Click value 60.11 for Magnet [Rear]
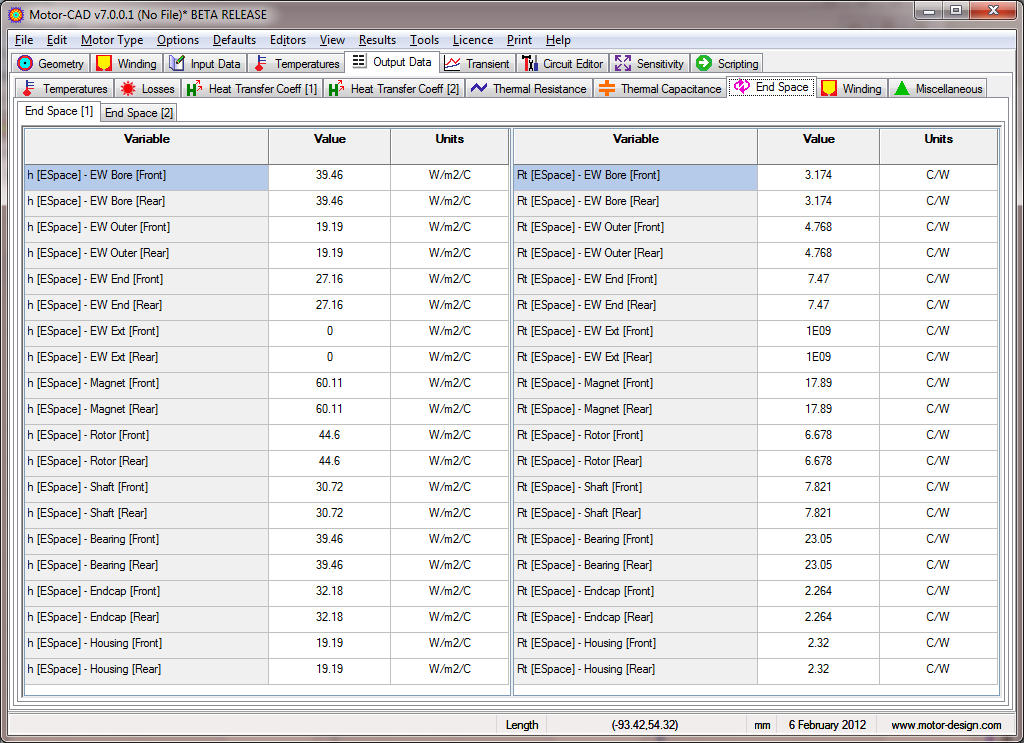Image resolution: width=1024 pixels, height=743 pixels. (329, 409)
